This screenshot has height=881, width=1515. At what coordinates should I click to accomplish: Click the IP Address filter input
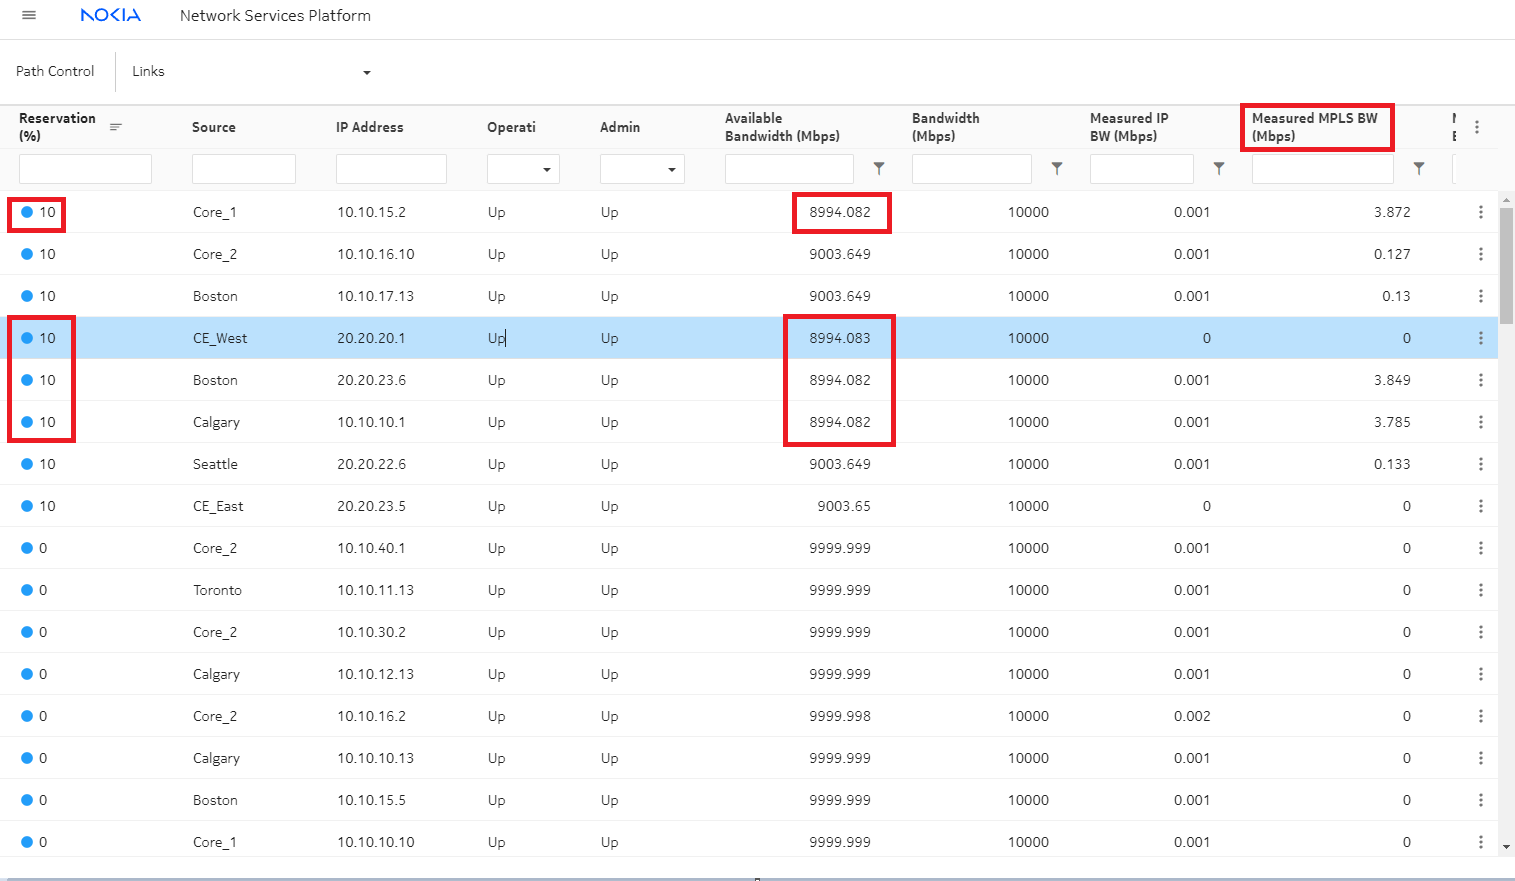391,169
